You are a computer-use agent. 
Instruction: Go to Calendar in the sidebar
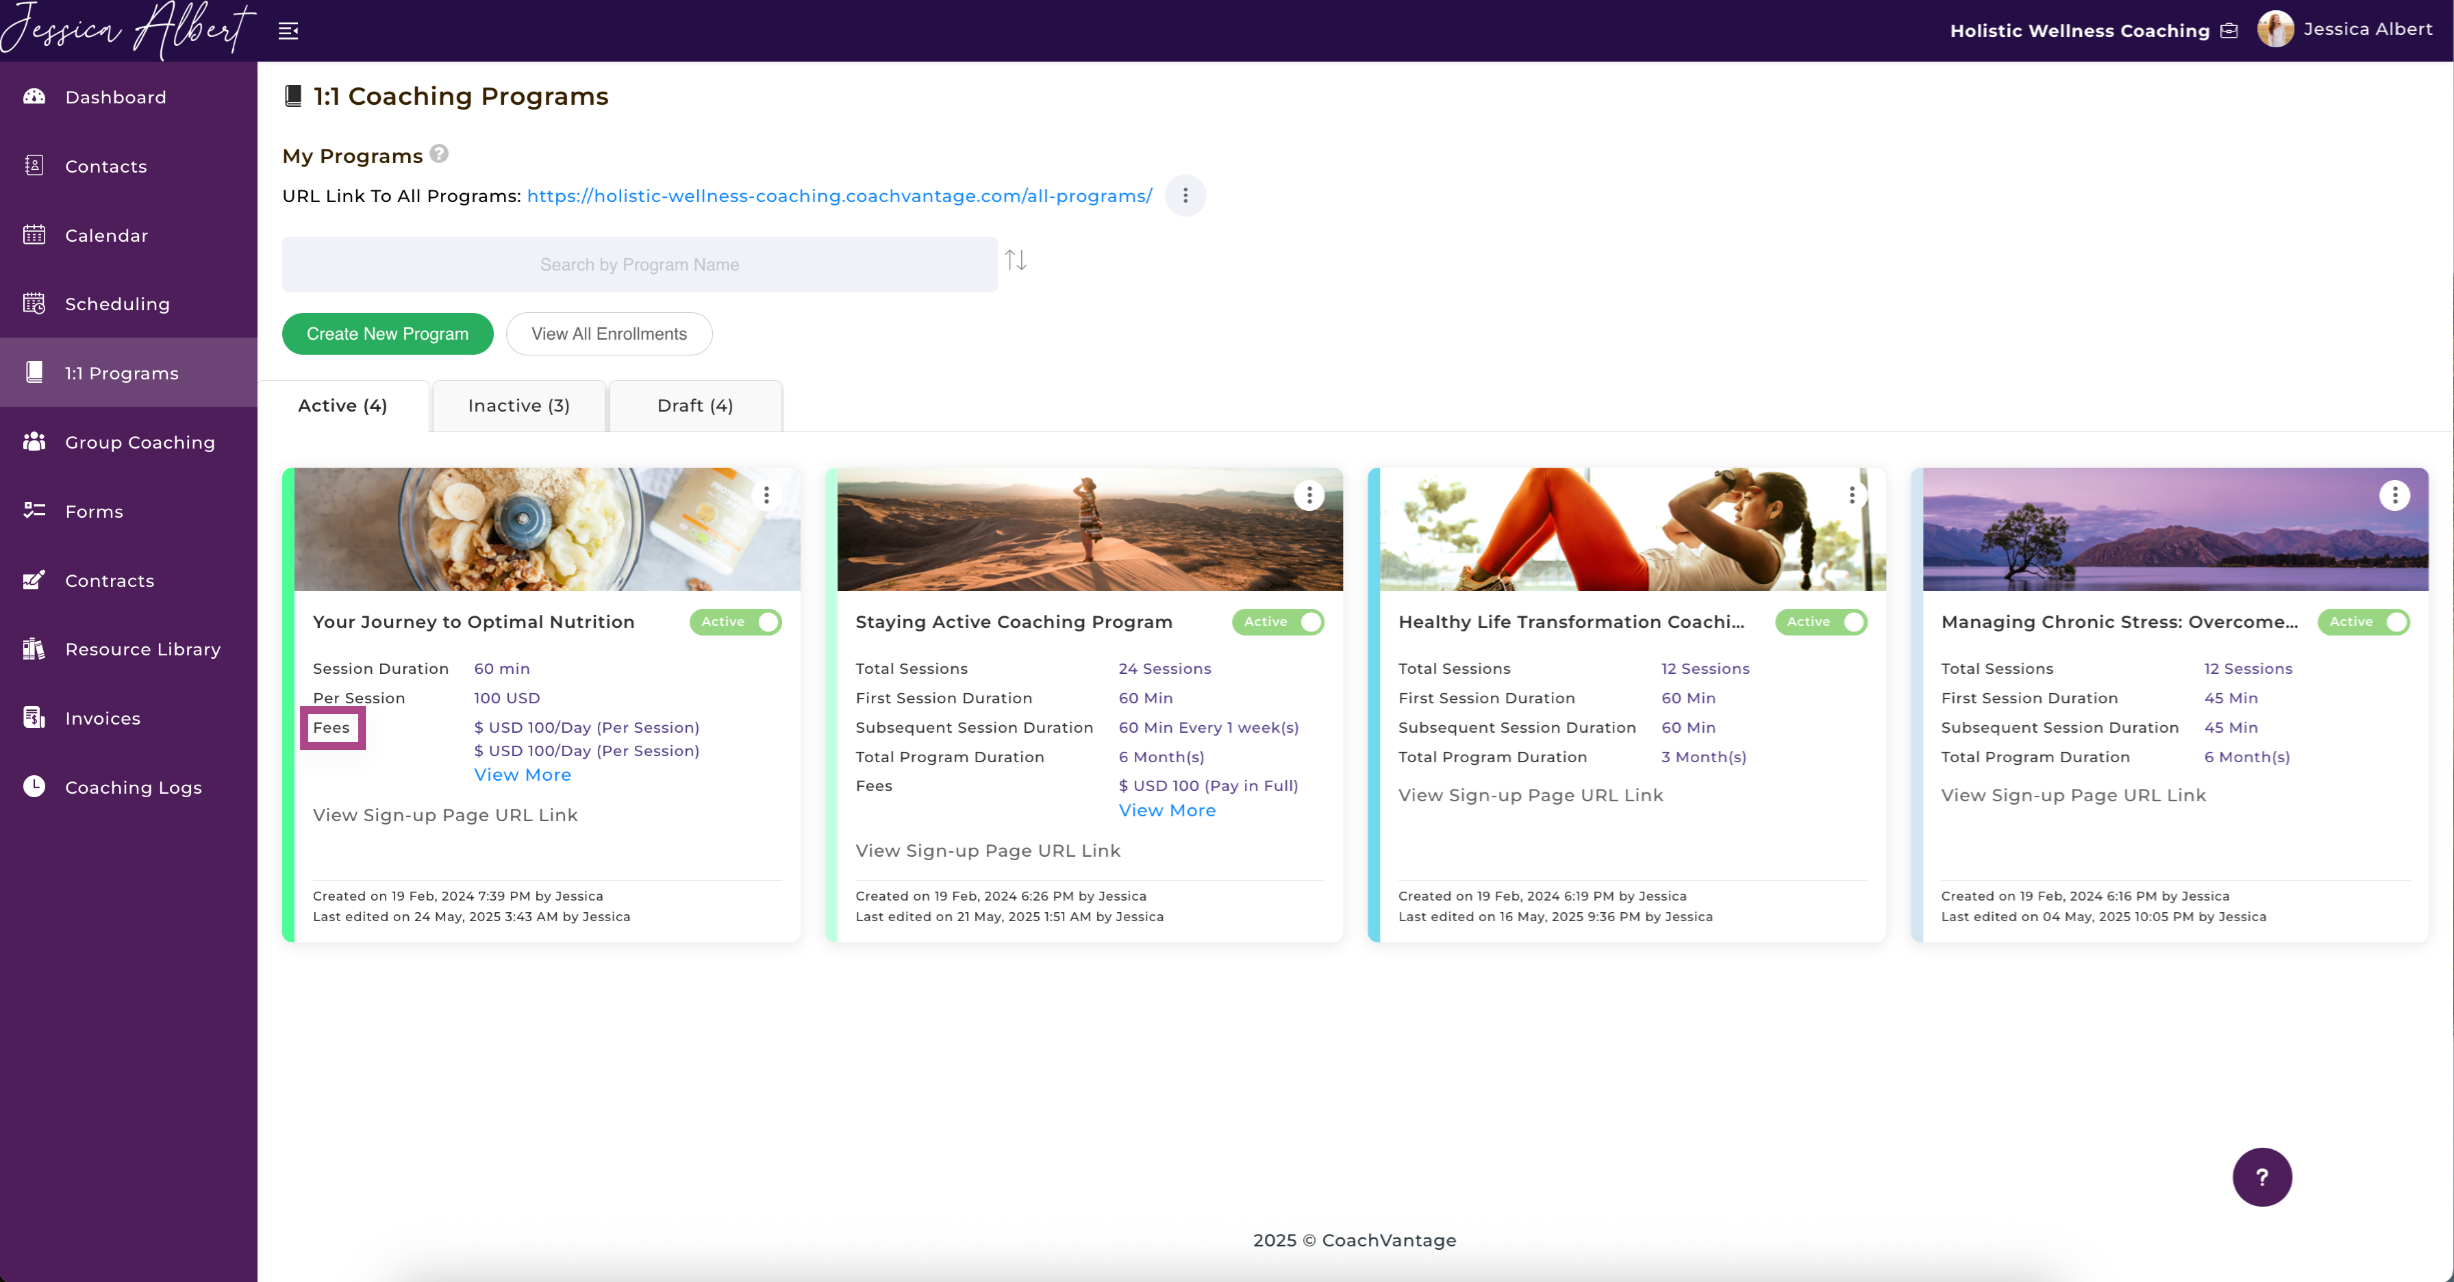[x=129, y=235]
